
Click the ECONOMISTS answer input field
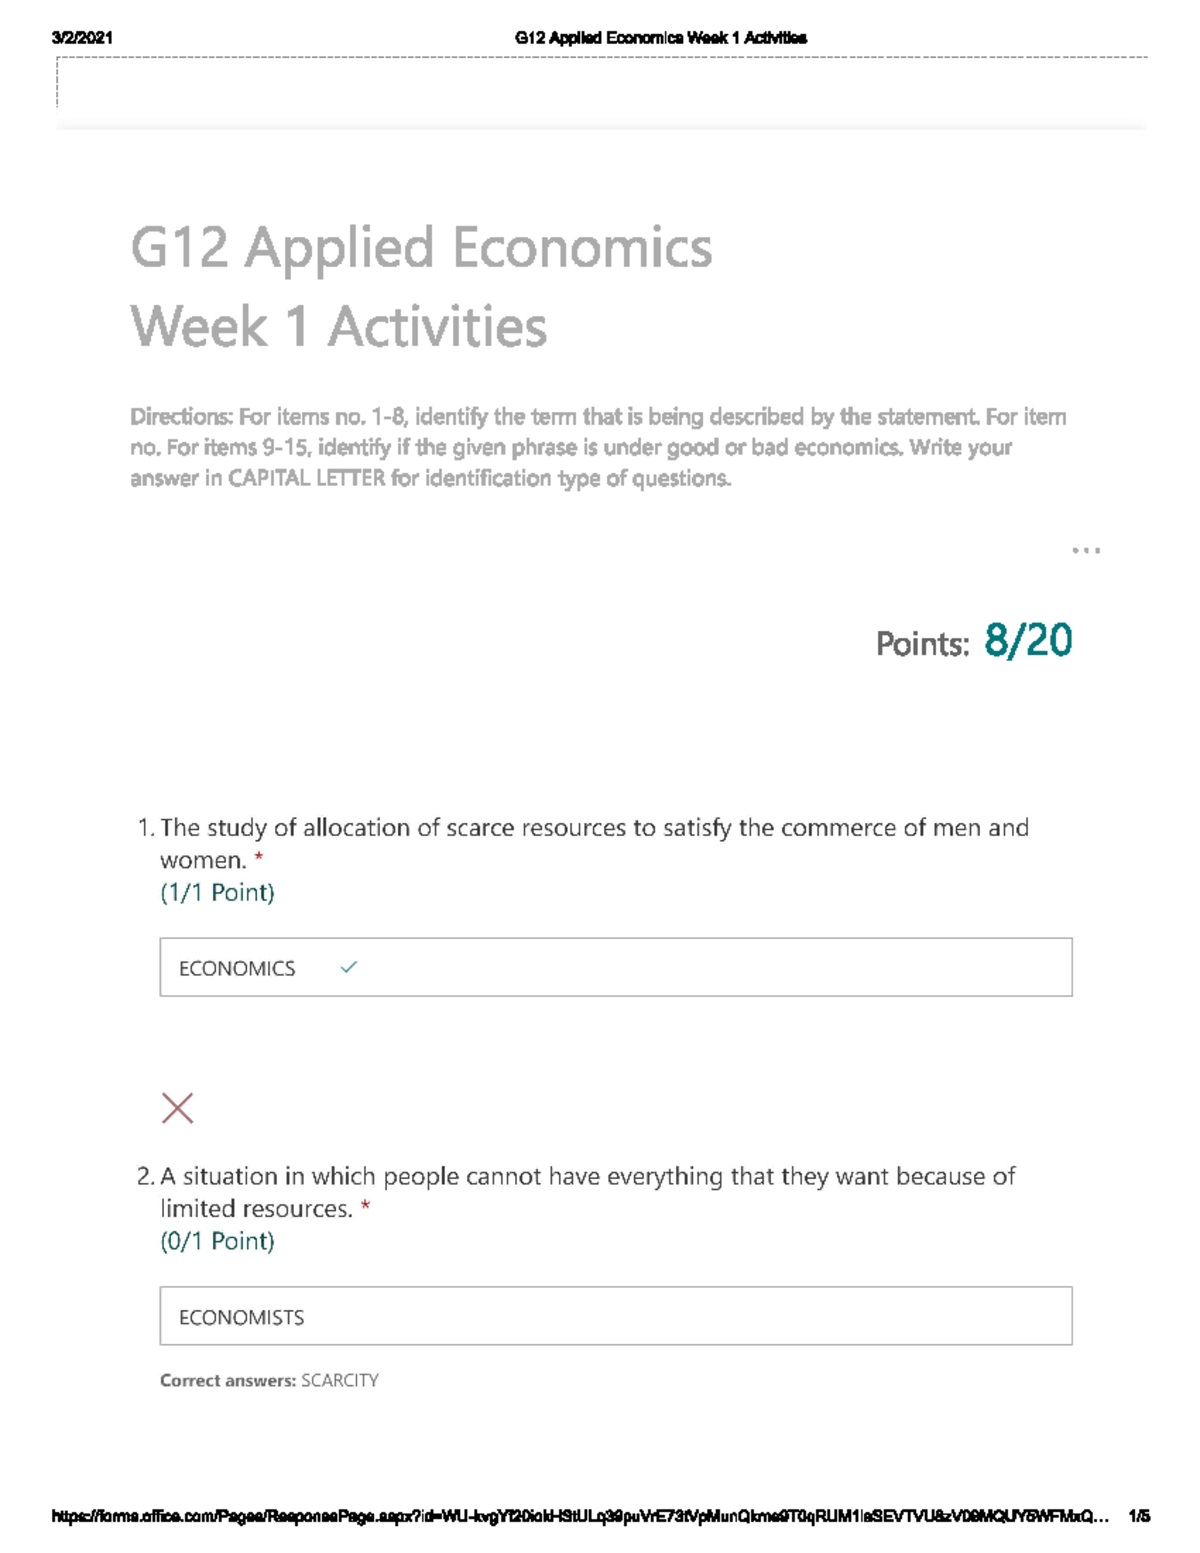click(x=615, y=1316)
